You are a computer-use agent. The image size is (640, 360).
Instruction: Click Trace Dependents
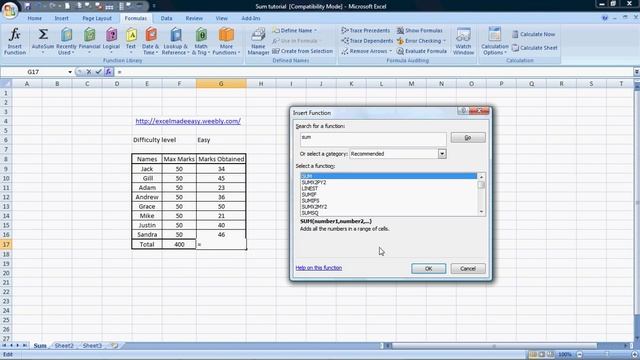pos(367,41)
